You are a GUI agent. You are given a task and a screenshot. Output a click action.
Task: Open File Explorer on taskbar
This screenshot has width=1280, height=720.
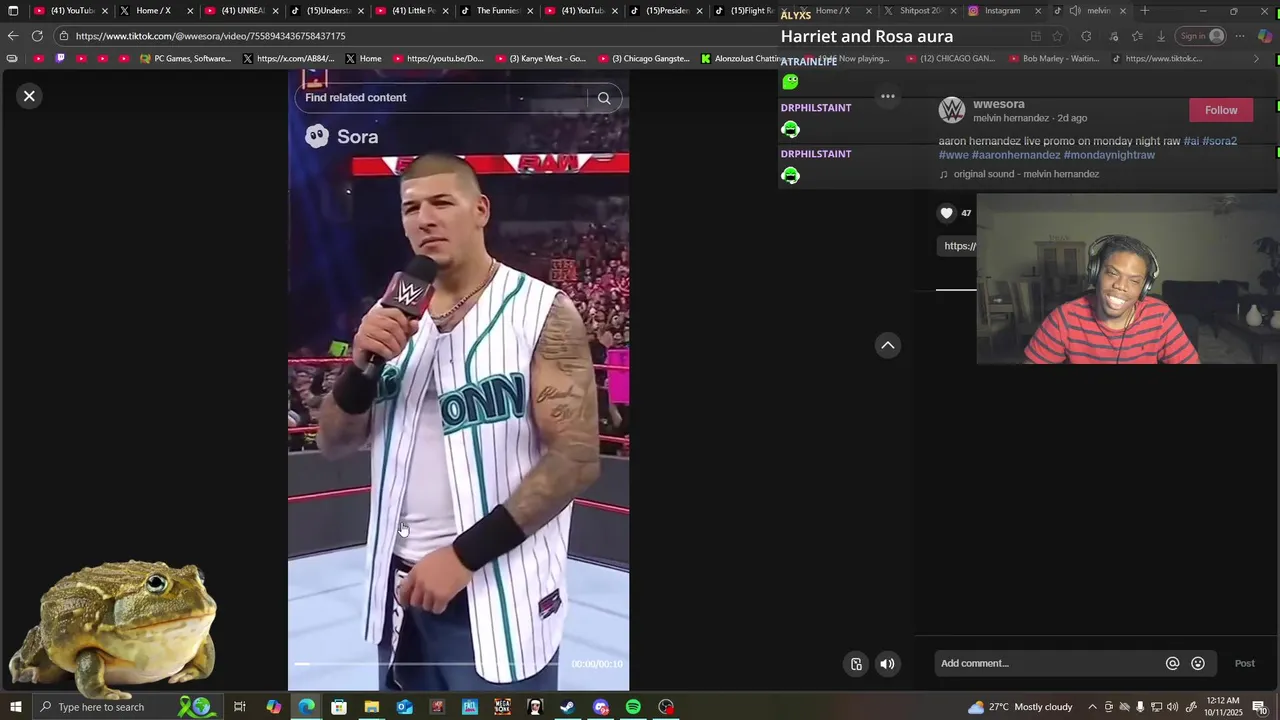point(372,707)
